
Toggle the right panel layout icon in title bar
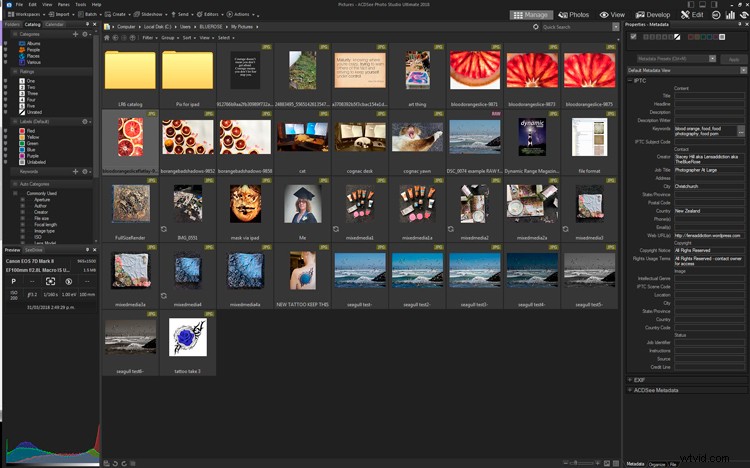714,4
